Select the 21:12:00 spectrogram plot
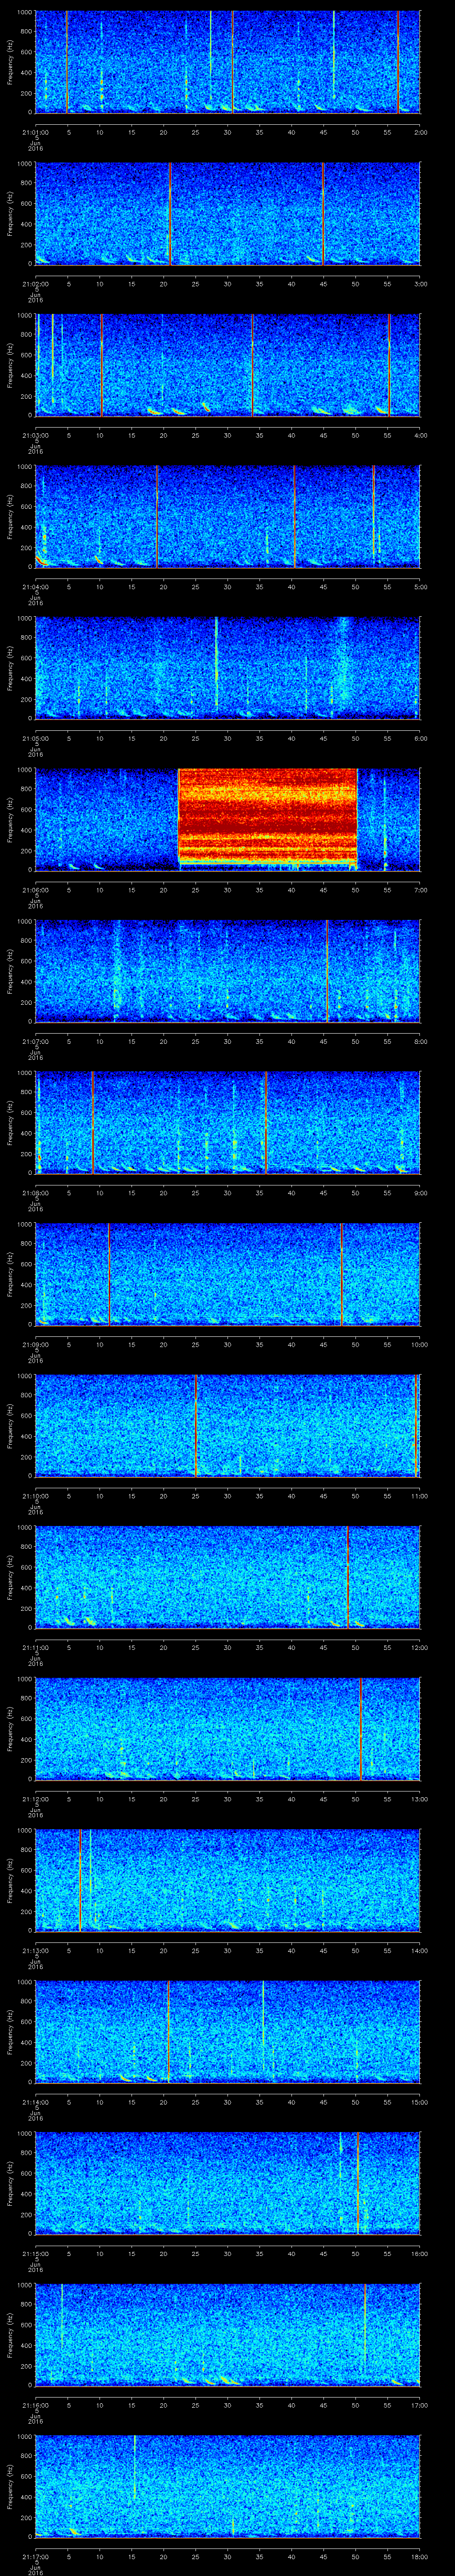 (228, 1728)
